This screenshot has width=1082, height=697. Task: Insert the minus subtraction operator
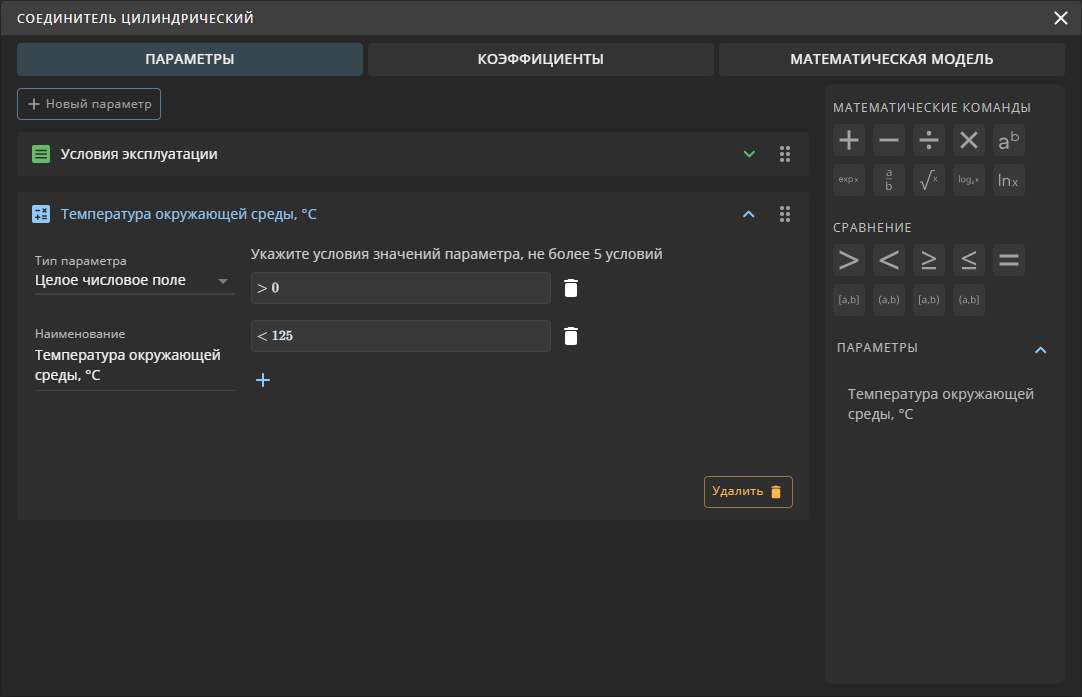[x=889, y=140]
